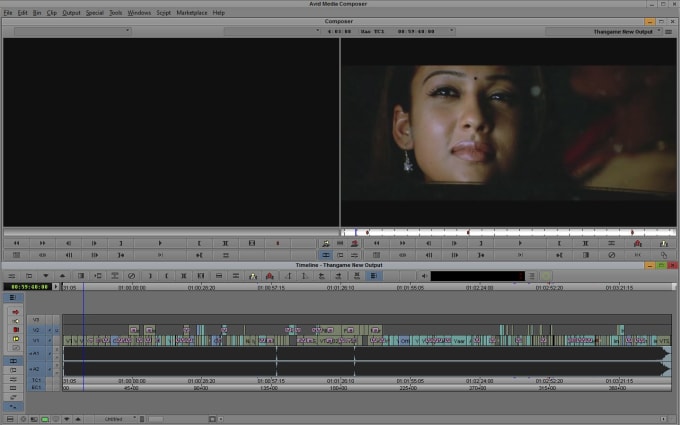Toggle the yellow arrow Extract/Splice-In segment mode
This screenshot has height=425, width=680.
pos(16,321)
